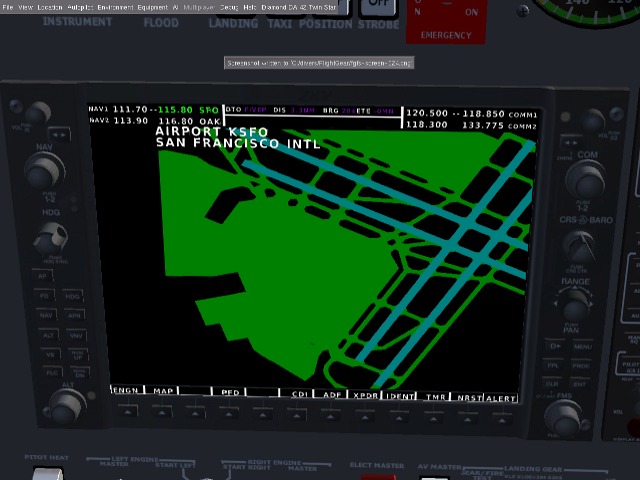Push the arrow softkey below MAP
The height and width of the screenshot is (480, 640).
coord(162,412)
